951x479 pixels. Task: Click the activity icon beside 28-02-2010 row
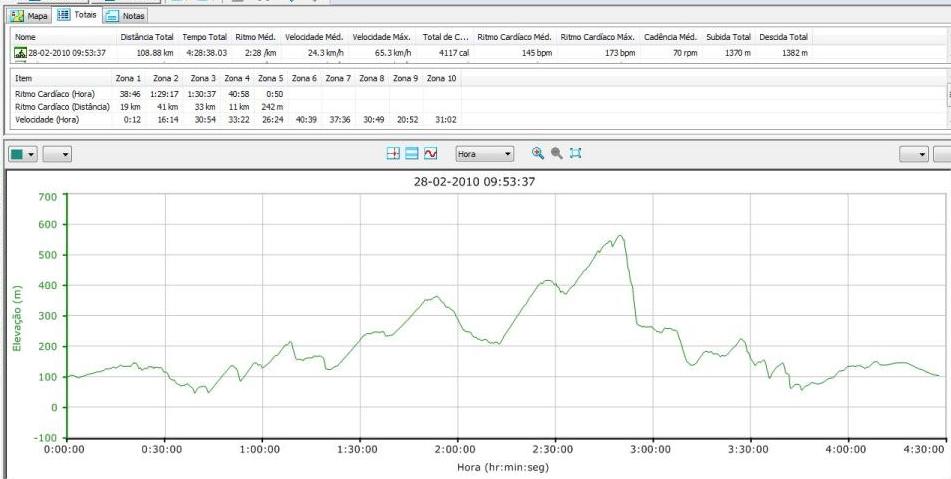point(20,53)
